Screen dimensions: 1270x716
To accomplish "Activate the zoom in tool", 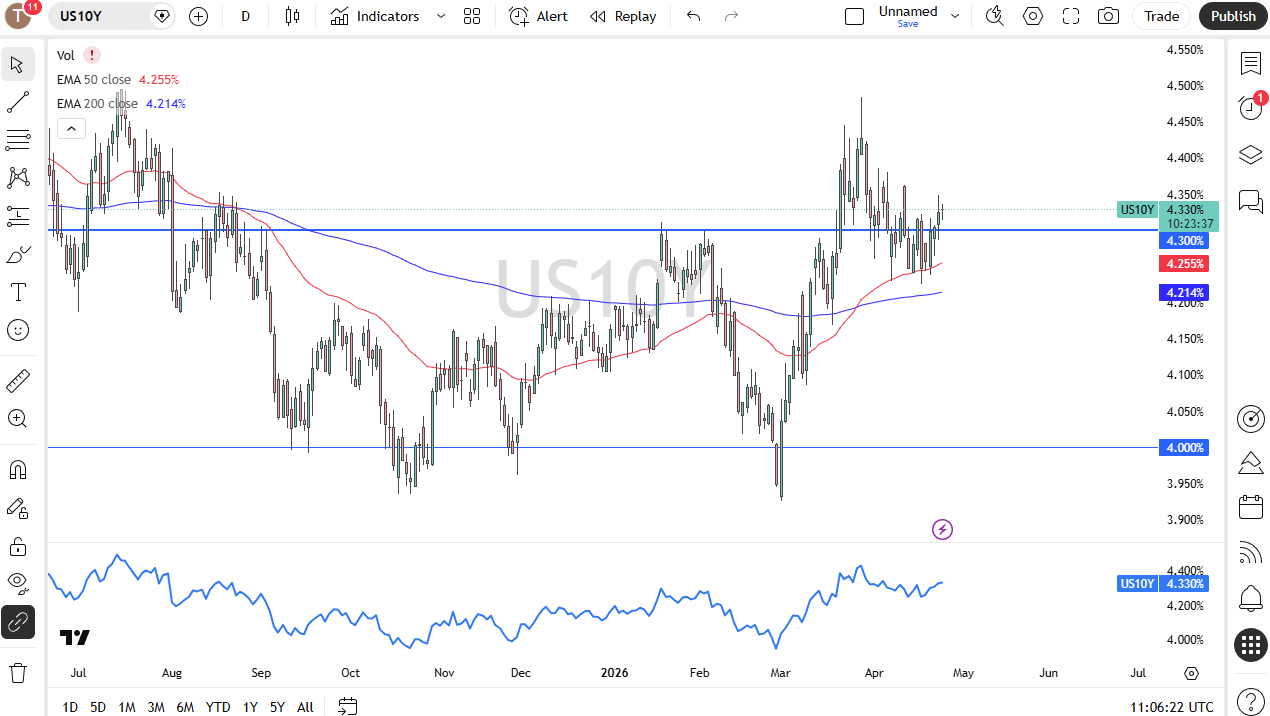I will click(18, 418).
